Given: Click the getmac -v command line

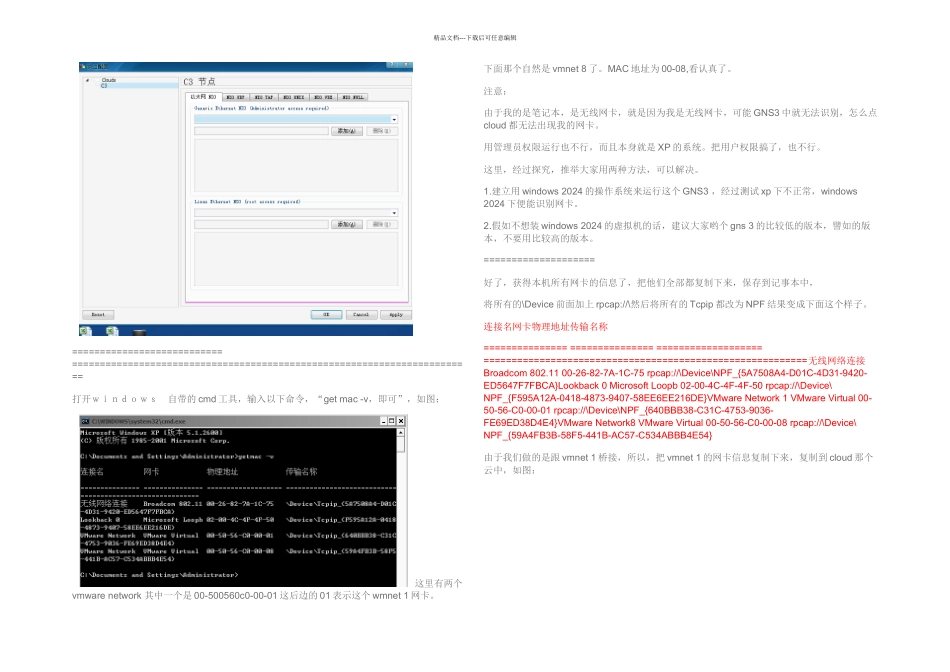Looking at the screenshot, I should [x=178, y=457].
